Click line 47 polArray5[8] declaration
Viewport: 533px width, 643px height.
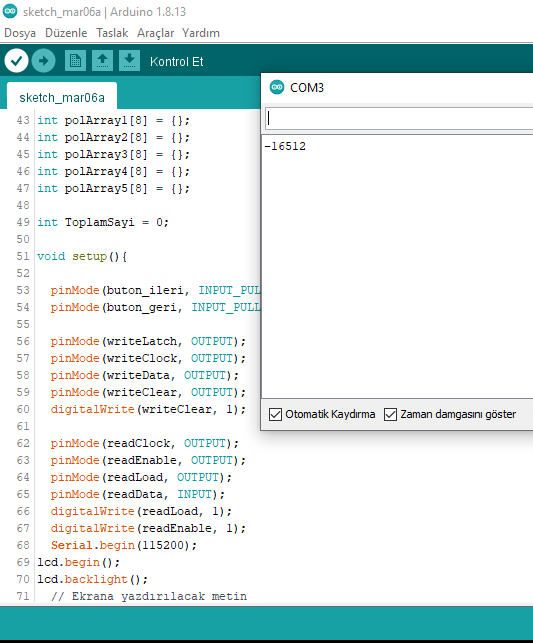coord(114,189)
